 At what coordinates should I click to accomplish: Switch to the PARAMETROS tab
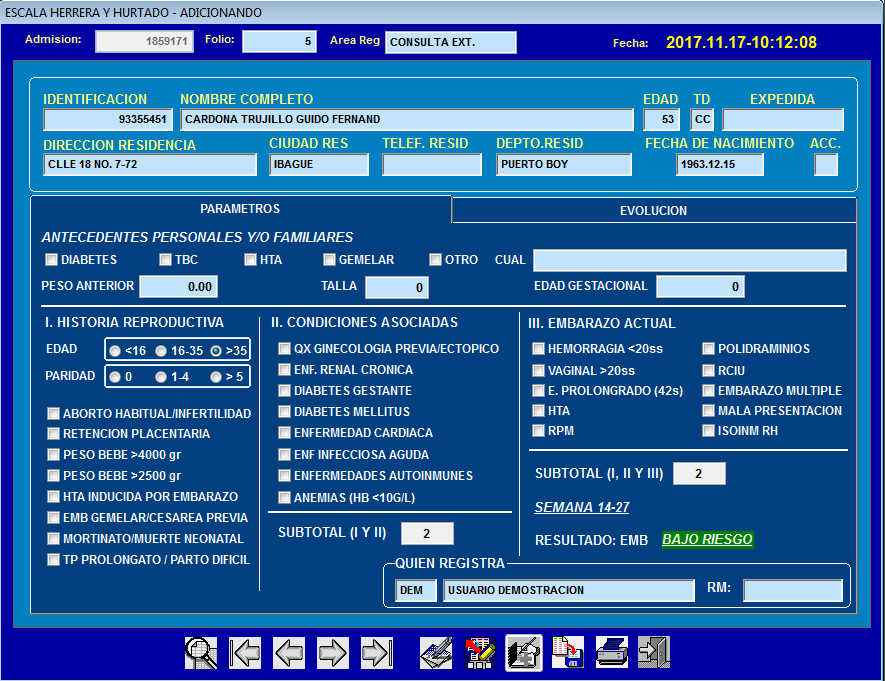point(240,209)
